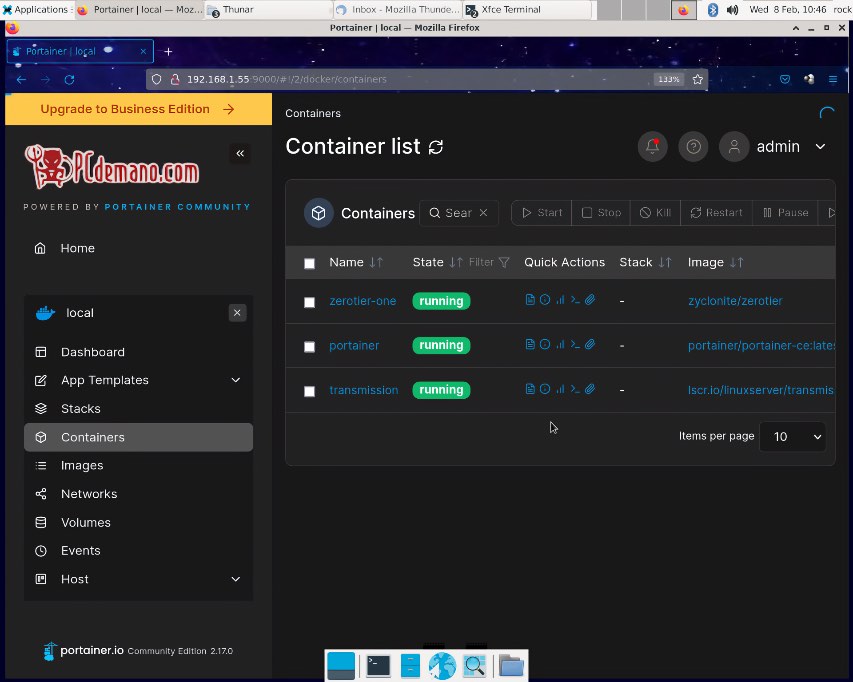Check the portainer row checkbox
The width and height of the screenshot is (853, 682).
(309, 347)
